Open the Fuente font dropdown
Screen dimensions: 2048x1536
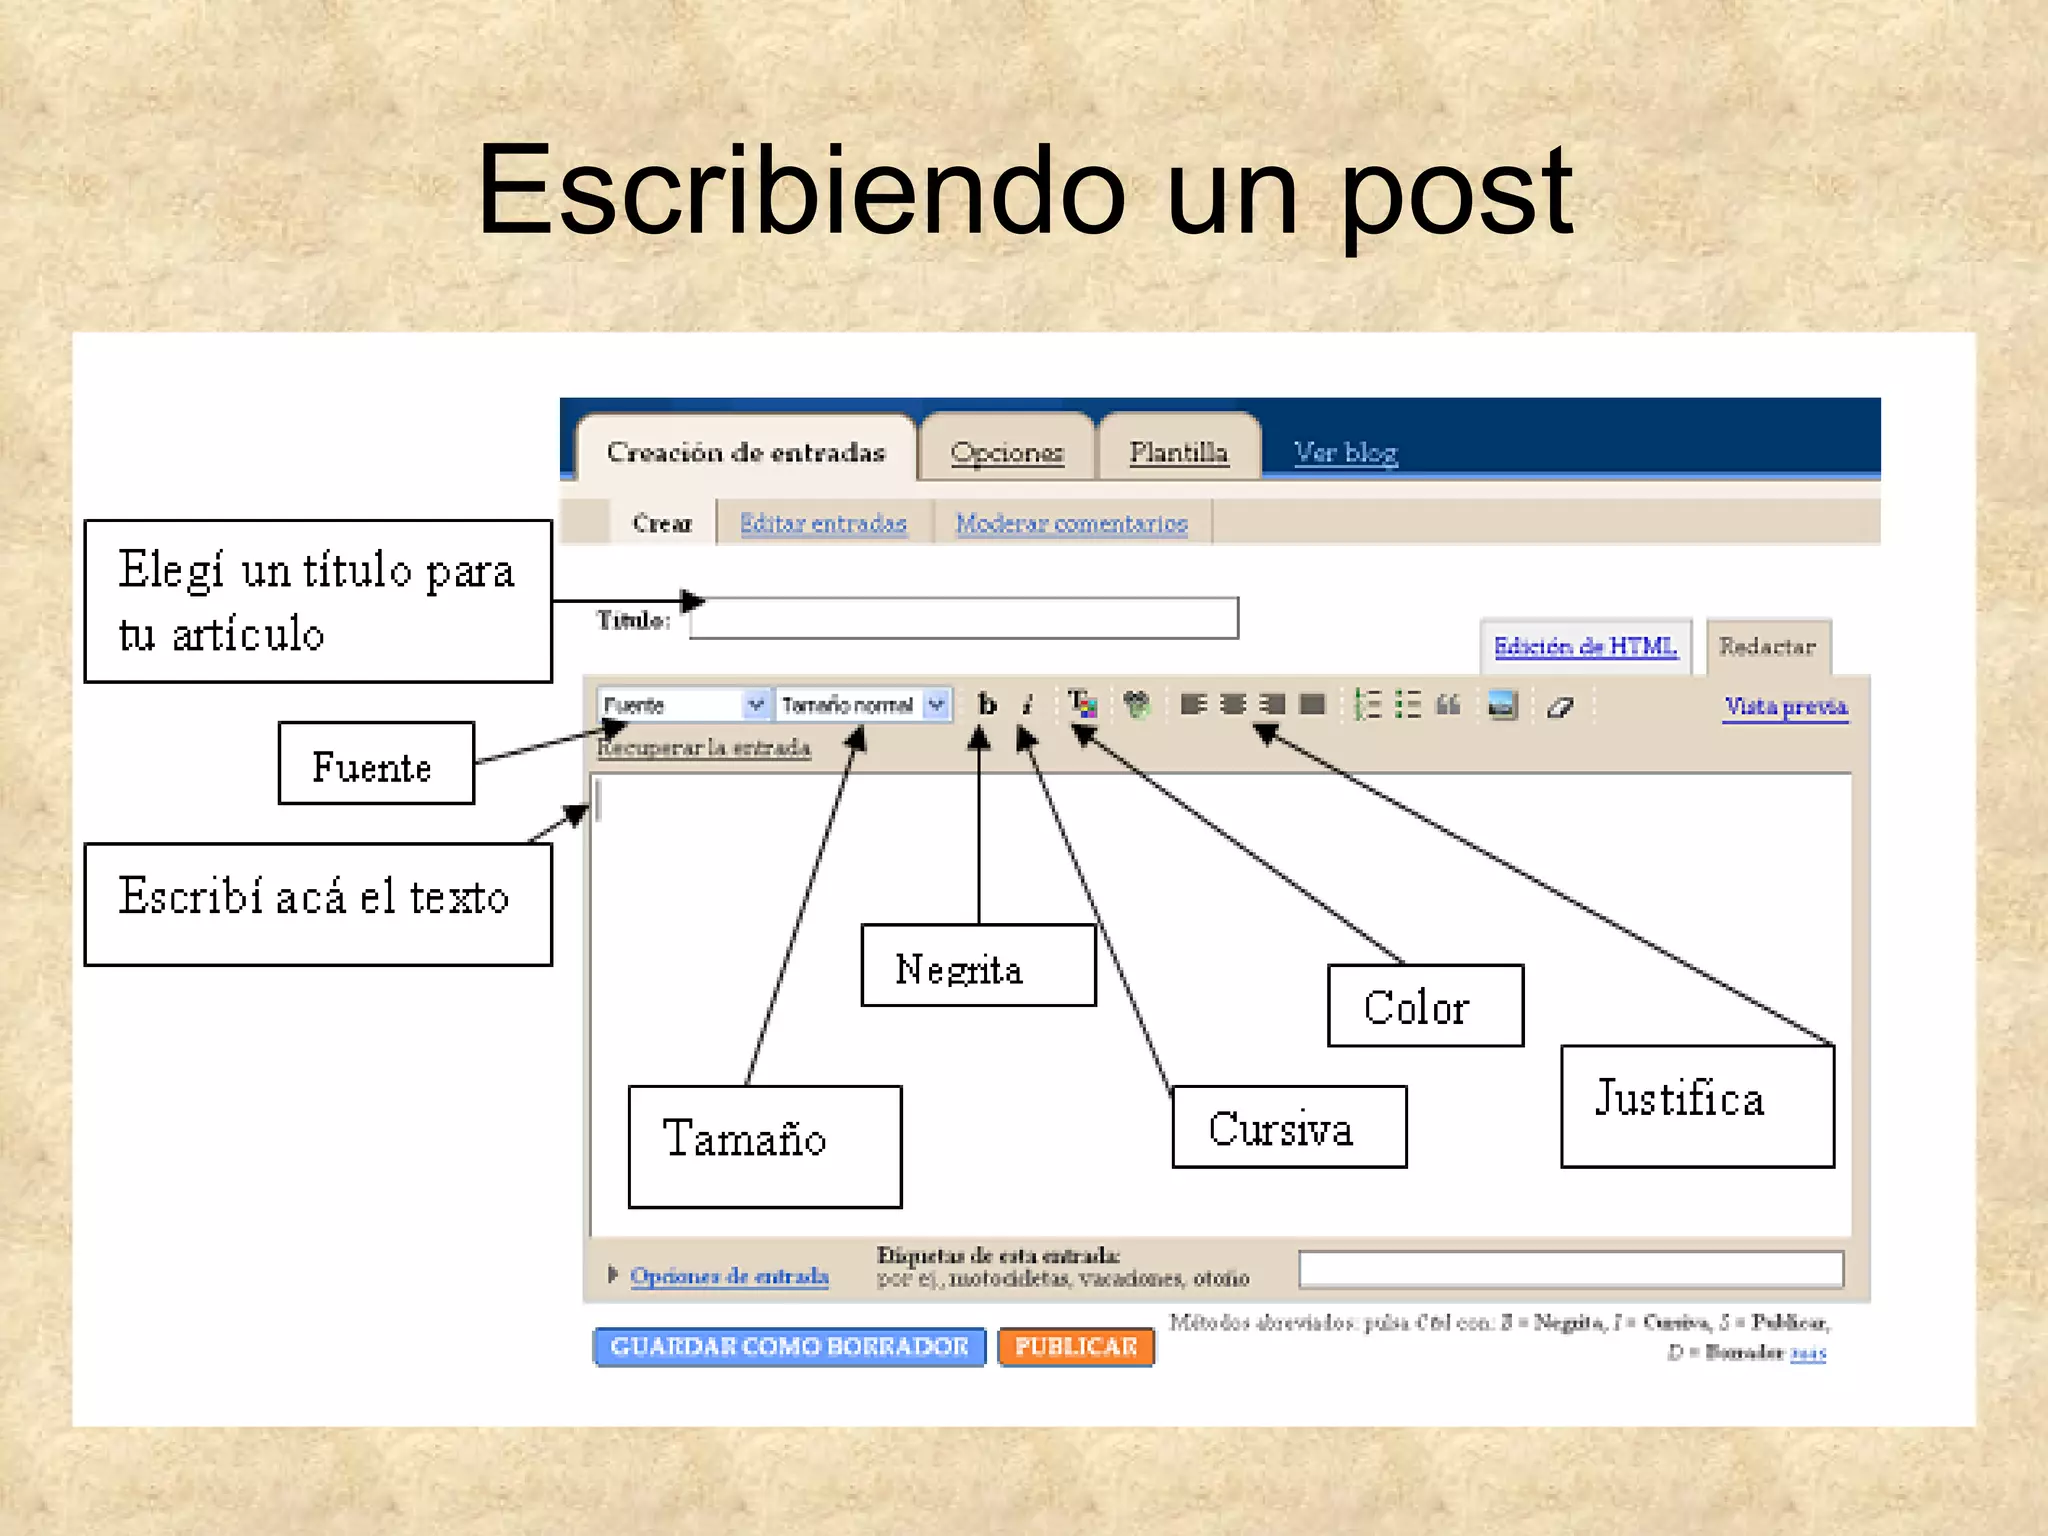coord(684,705)
